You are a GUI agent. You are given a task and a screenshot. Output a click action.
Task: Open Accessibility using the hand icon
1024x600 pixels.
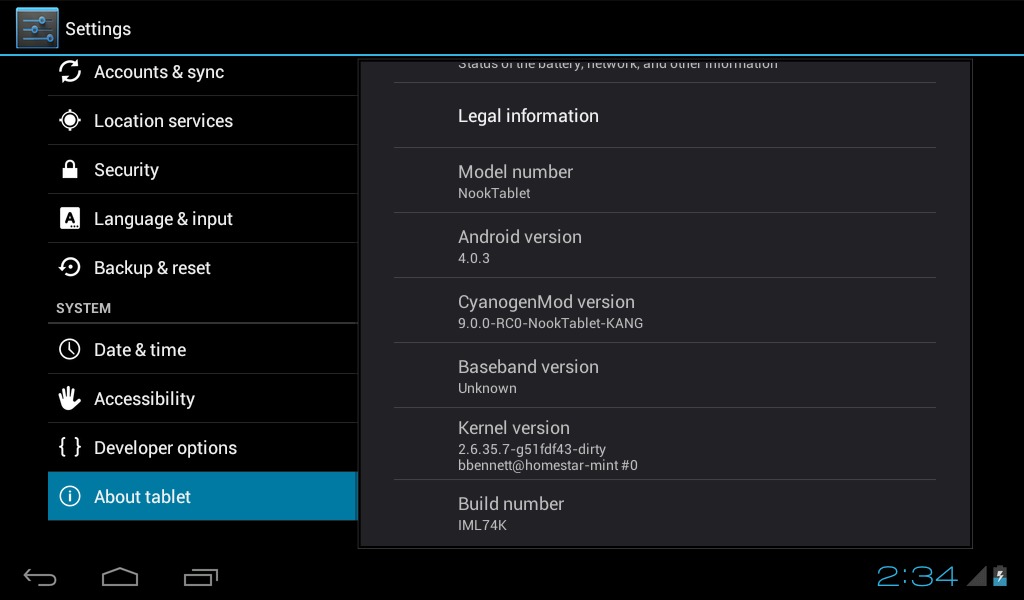click(x=69, y=398)
